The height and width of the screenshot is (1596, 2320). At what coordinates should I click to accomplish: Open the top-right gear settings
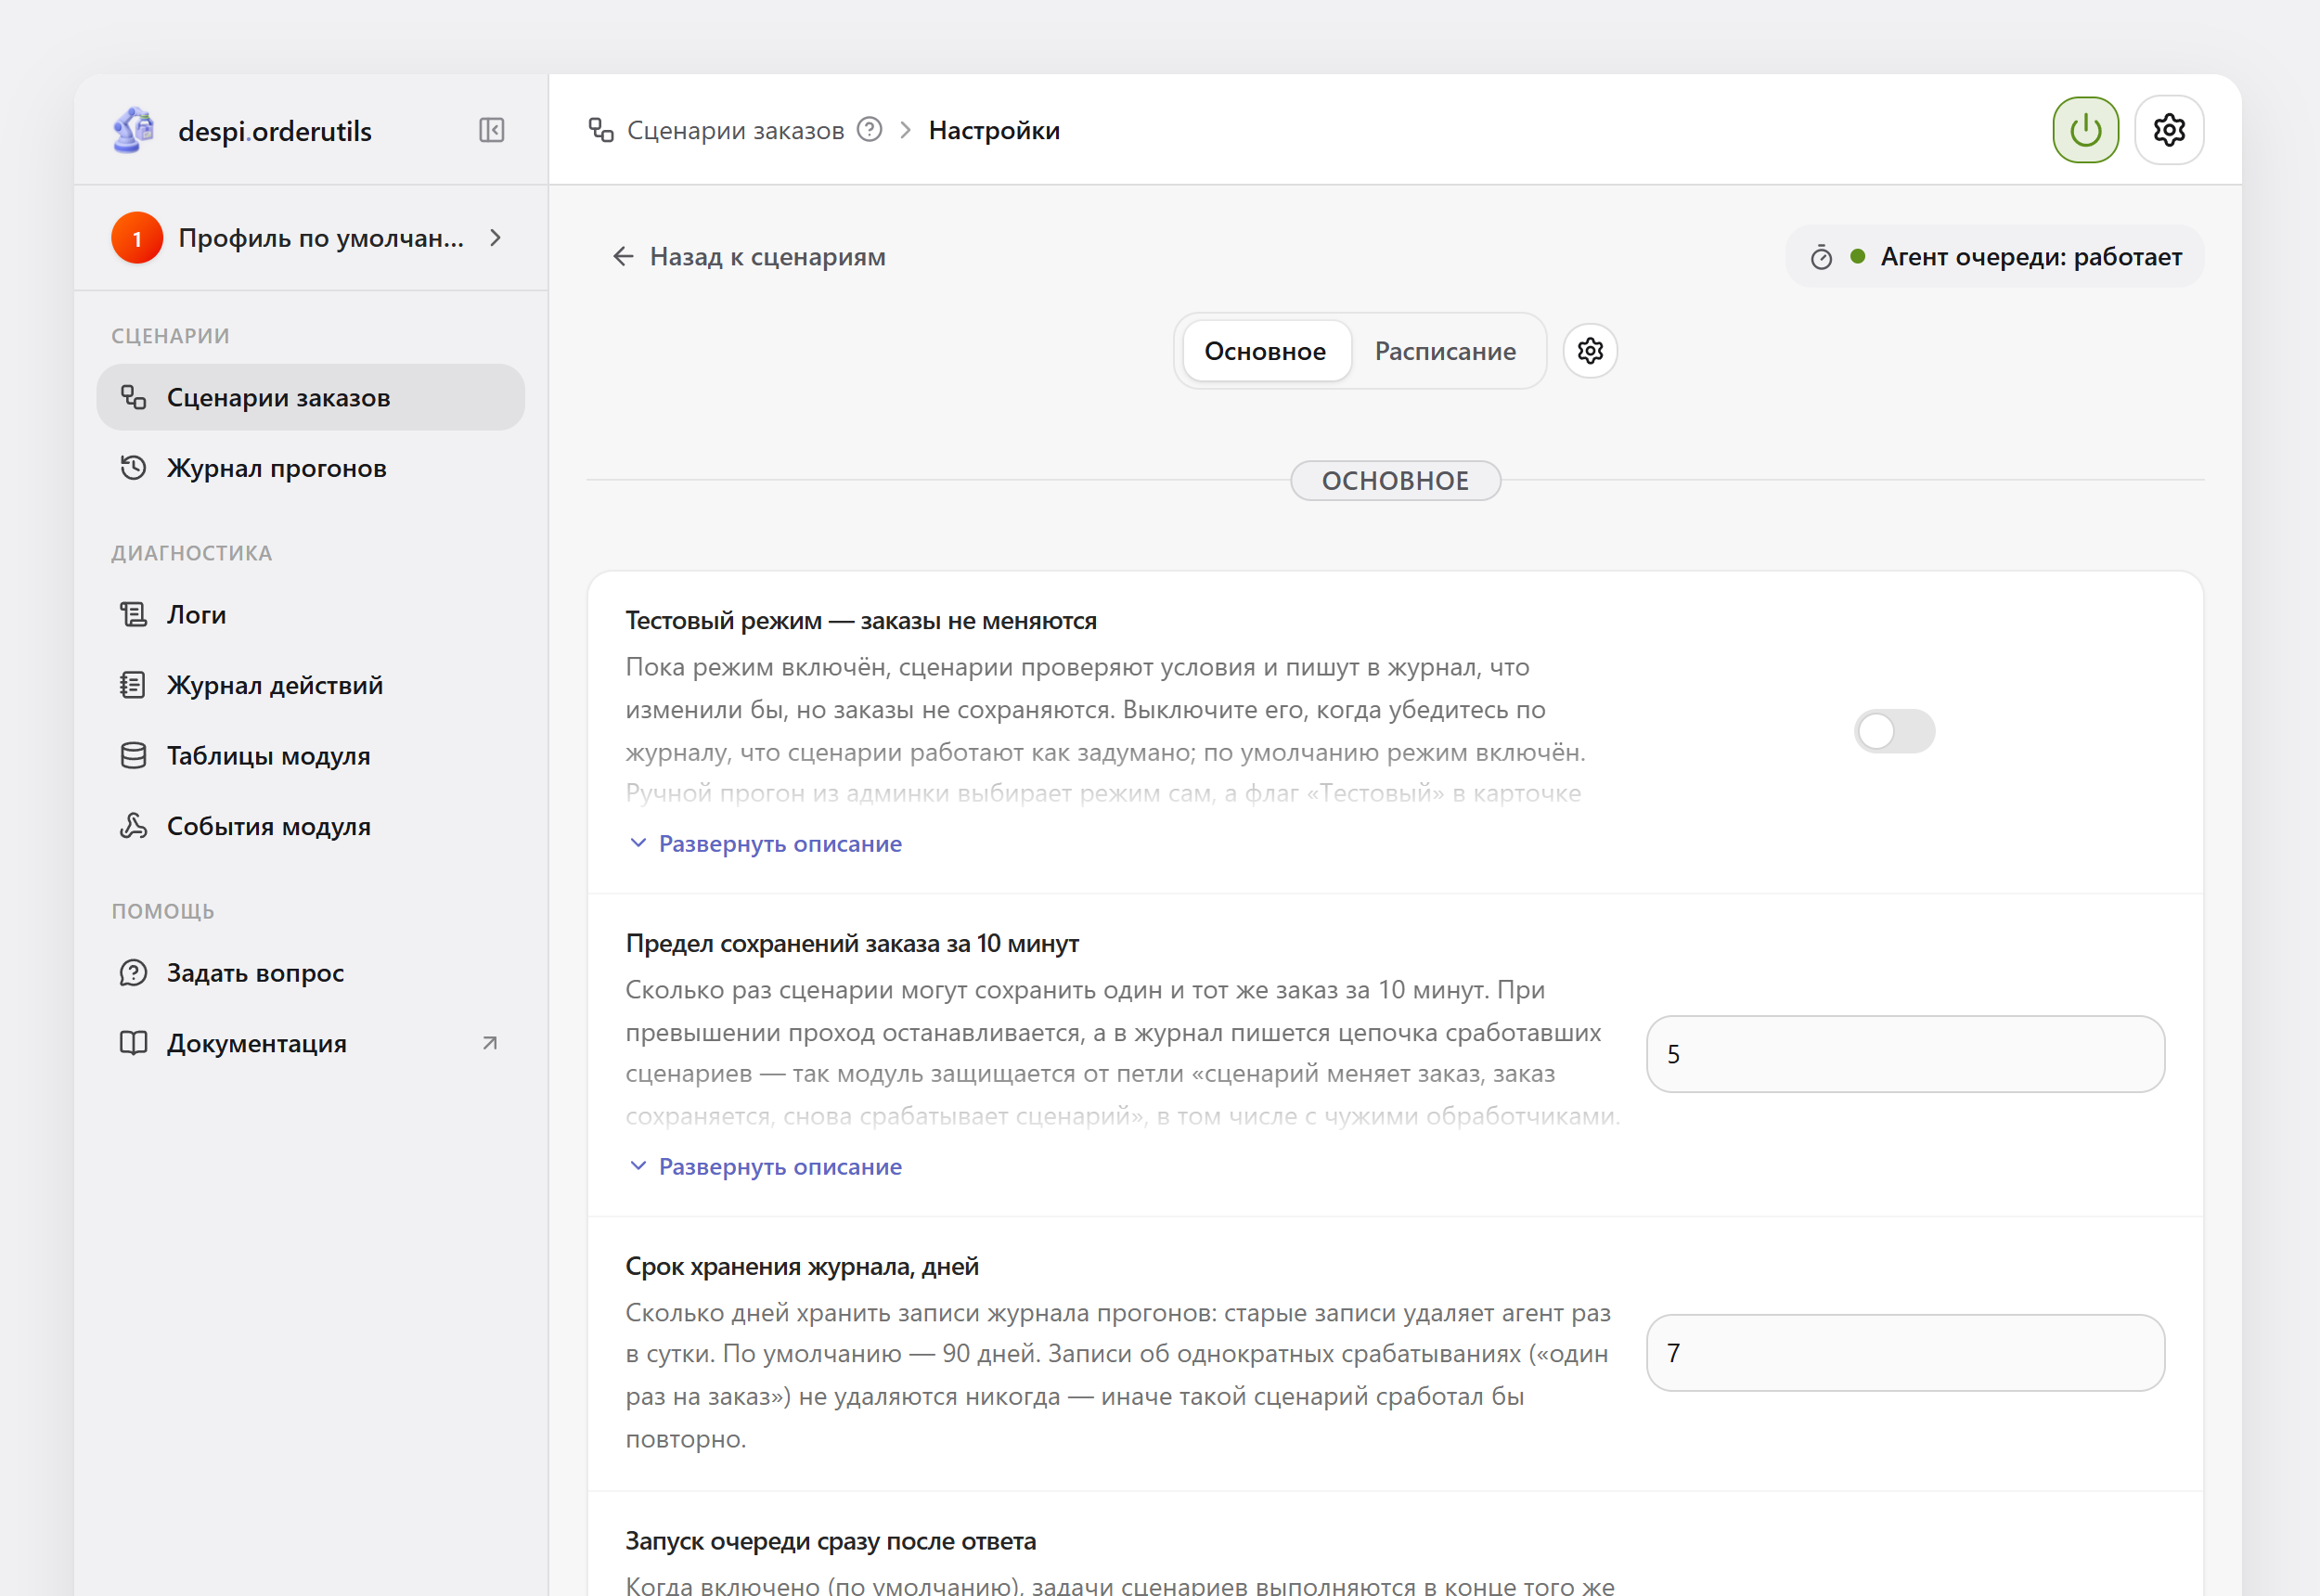tap(2169, 130)
